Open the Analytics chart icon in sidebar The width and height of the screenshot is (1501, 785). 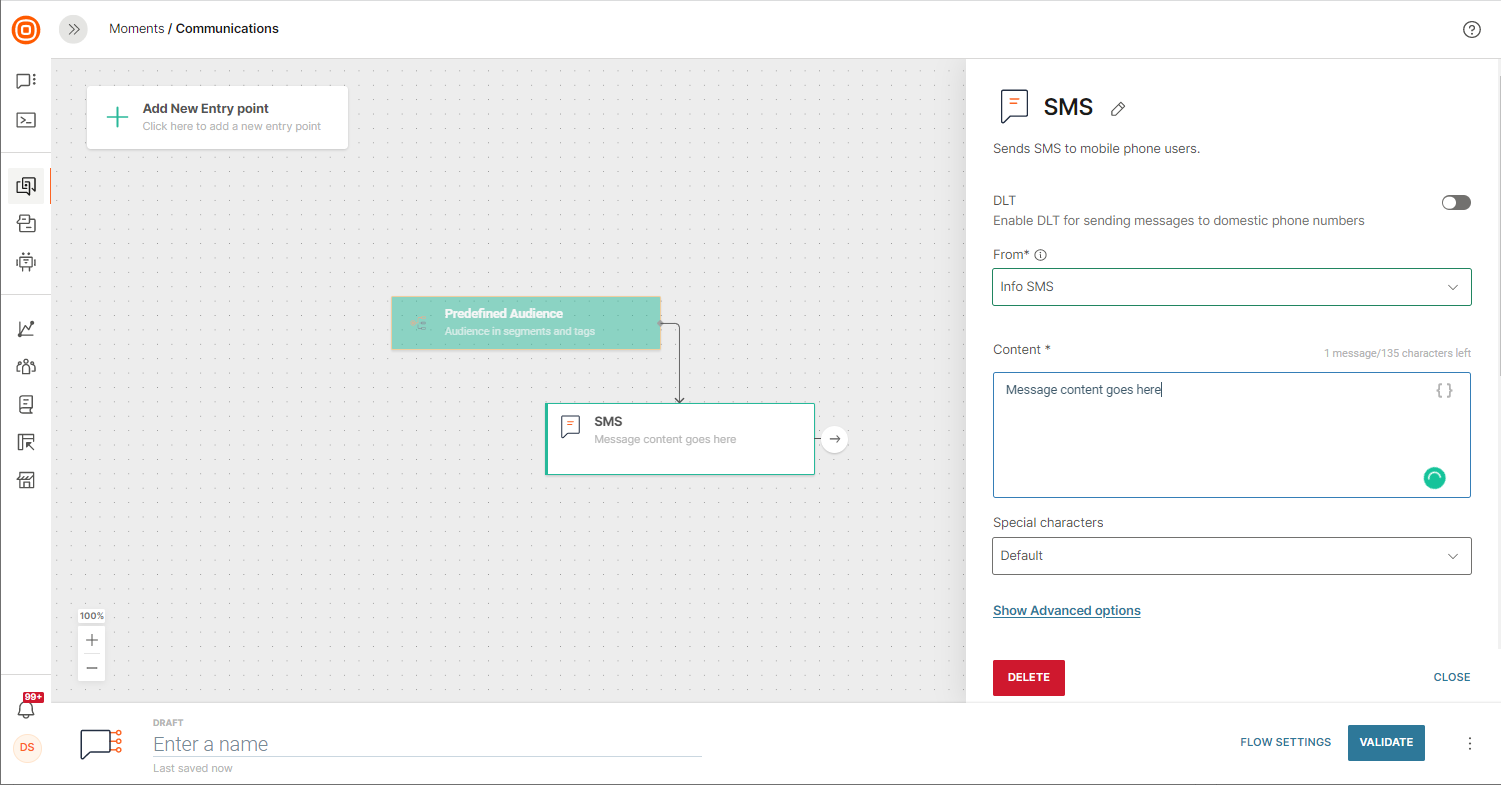[26, 328]
